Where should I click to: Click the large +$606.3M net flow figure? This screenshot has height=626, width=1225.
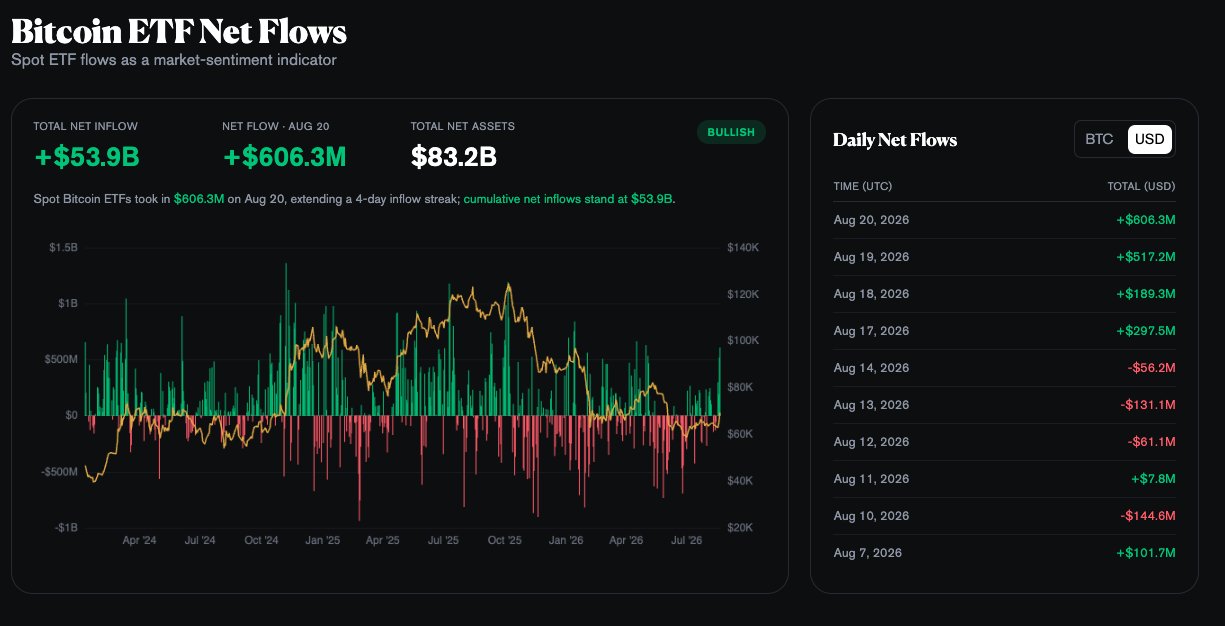point(284,157)
